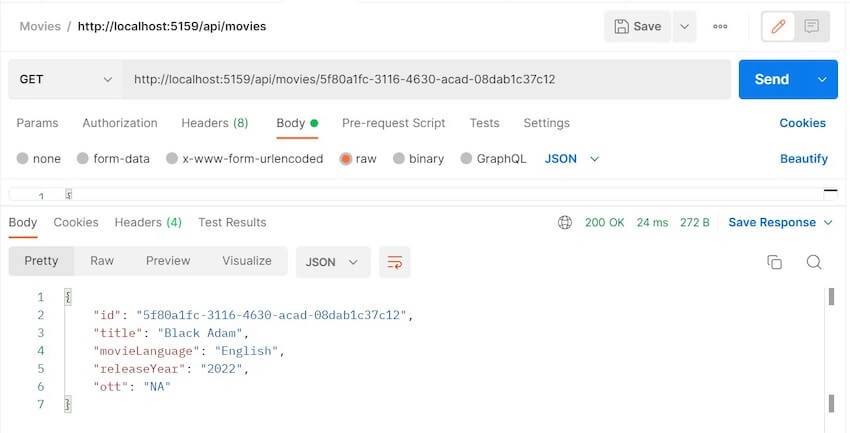The height and width of the screenshot is (433, 850).
Task: Select the Pretty response view
Action: pyautogui.click(x=41, y=261)
